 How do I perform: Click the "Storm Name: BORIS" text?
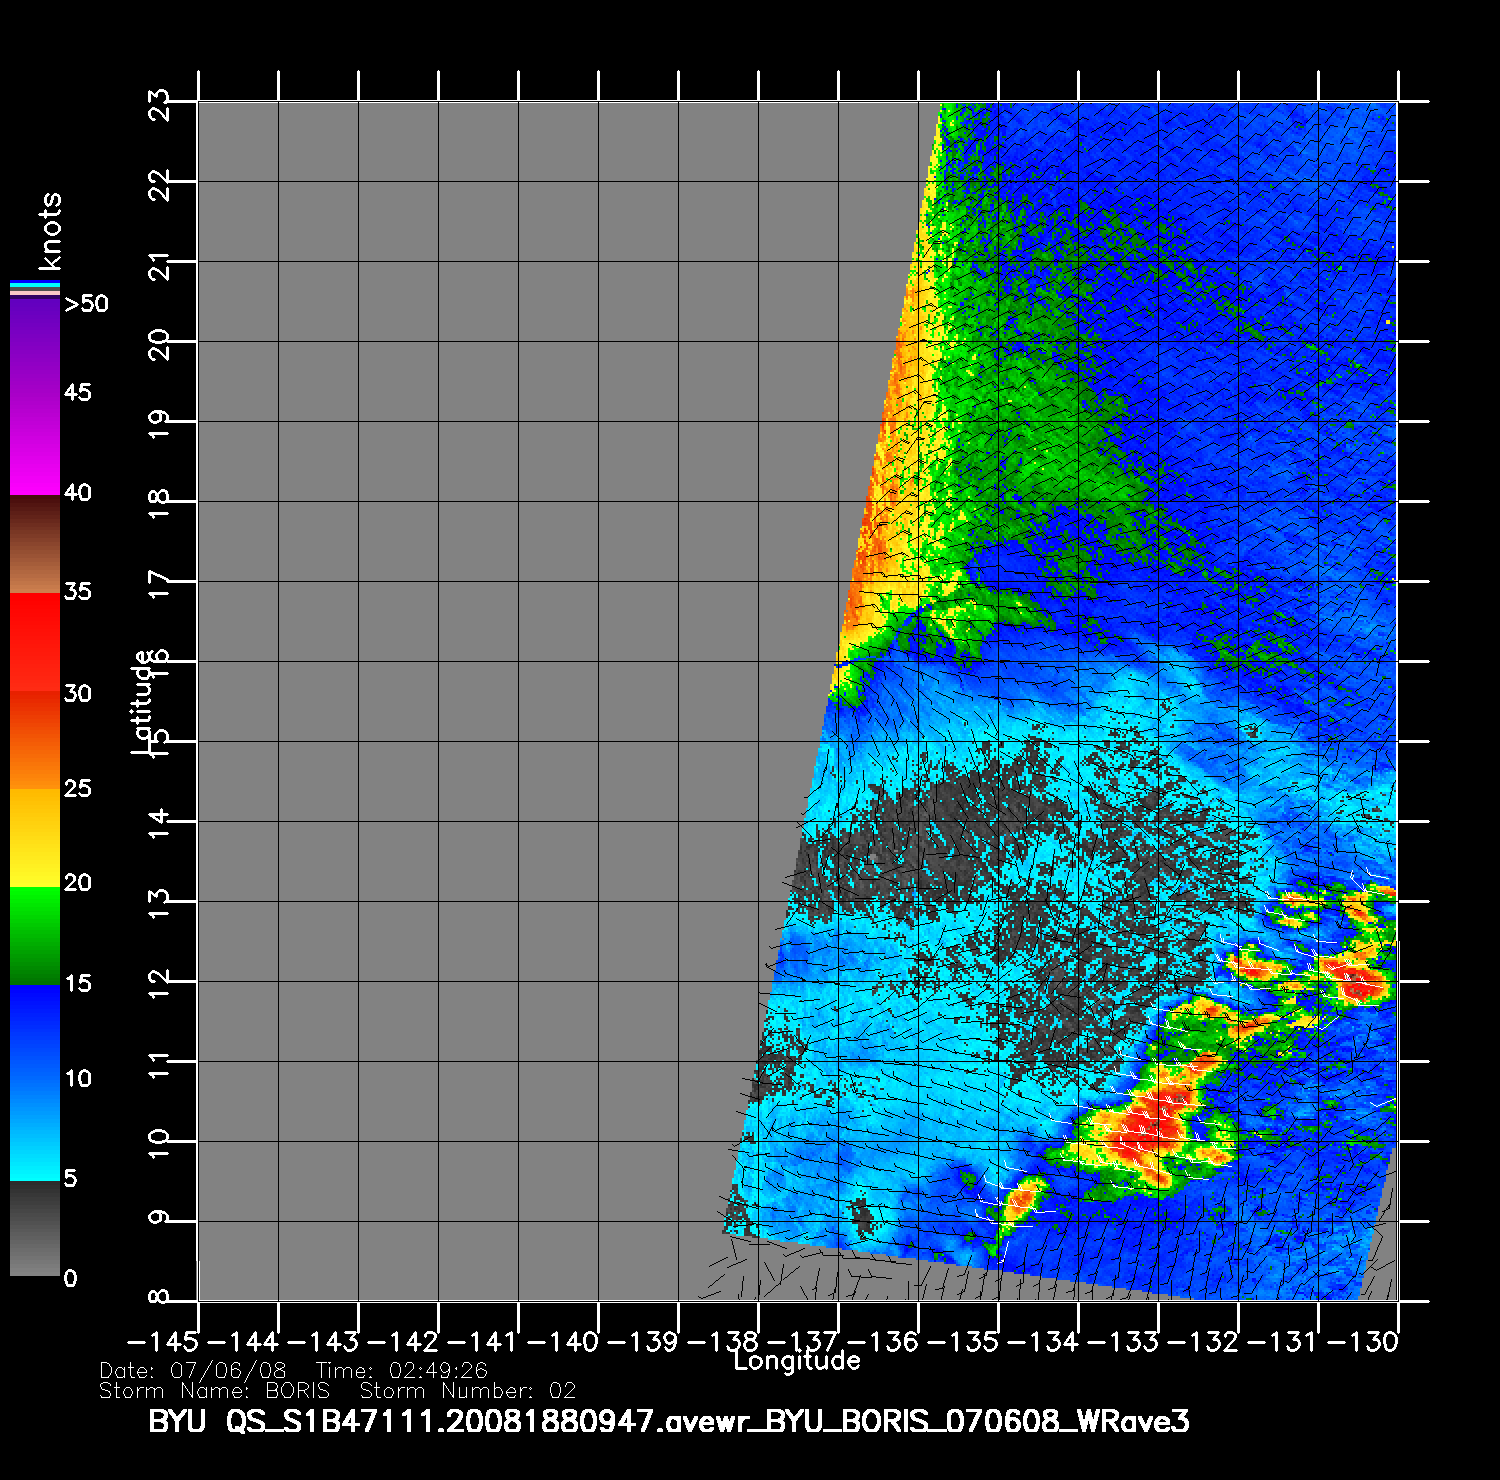click(214, 1391)
